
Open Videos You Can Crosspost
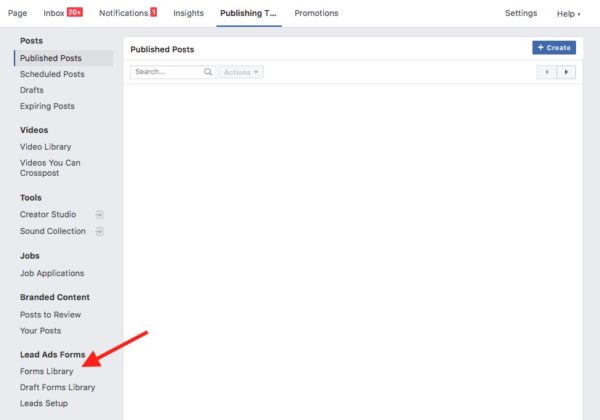click(50, 168)
